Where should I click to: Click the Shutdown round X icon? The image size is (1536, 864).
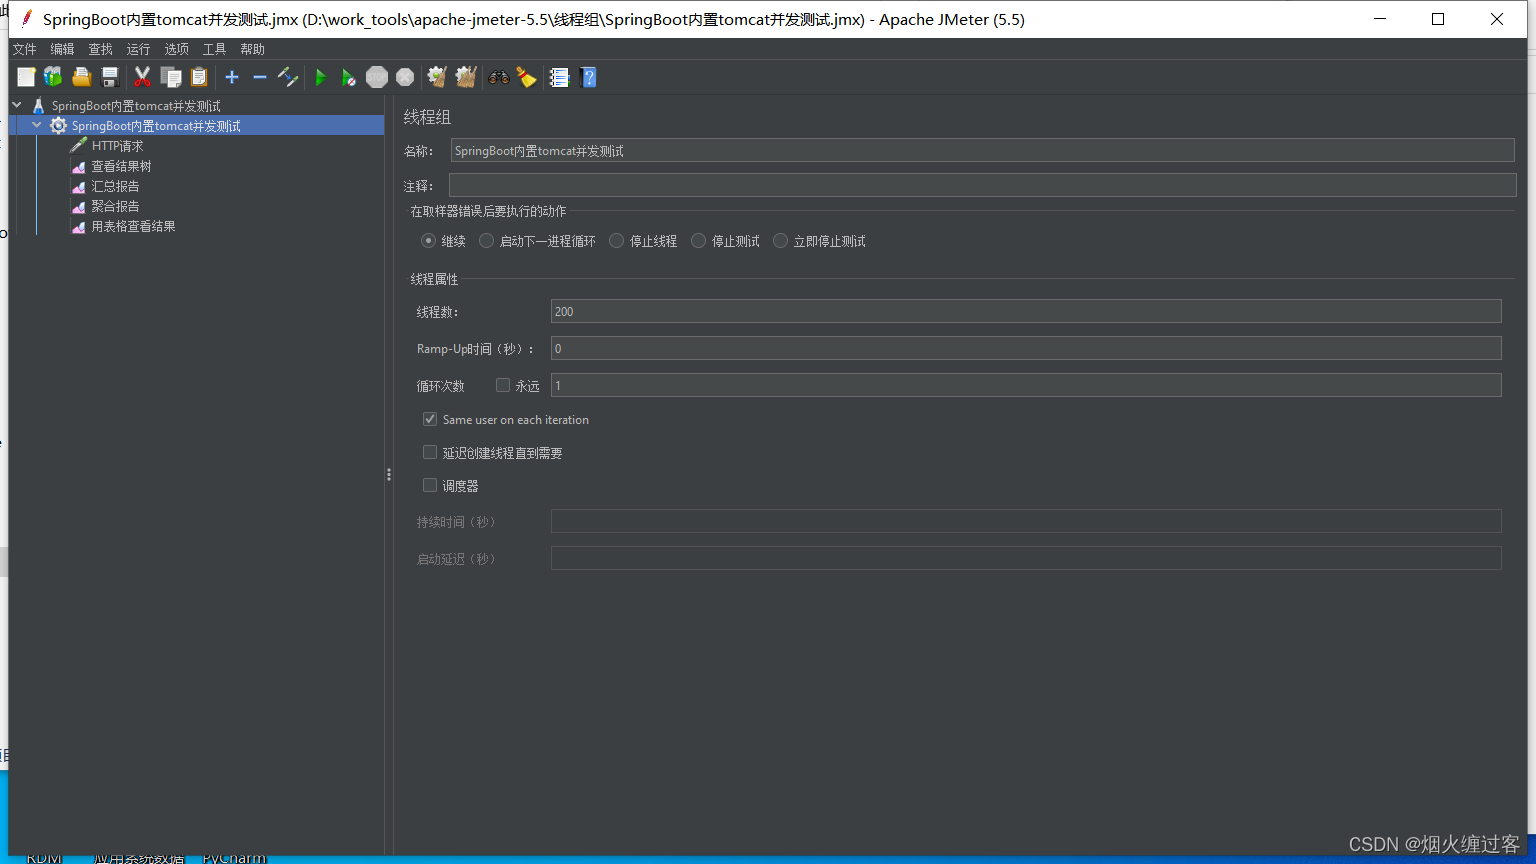click(x=405, y=77)
